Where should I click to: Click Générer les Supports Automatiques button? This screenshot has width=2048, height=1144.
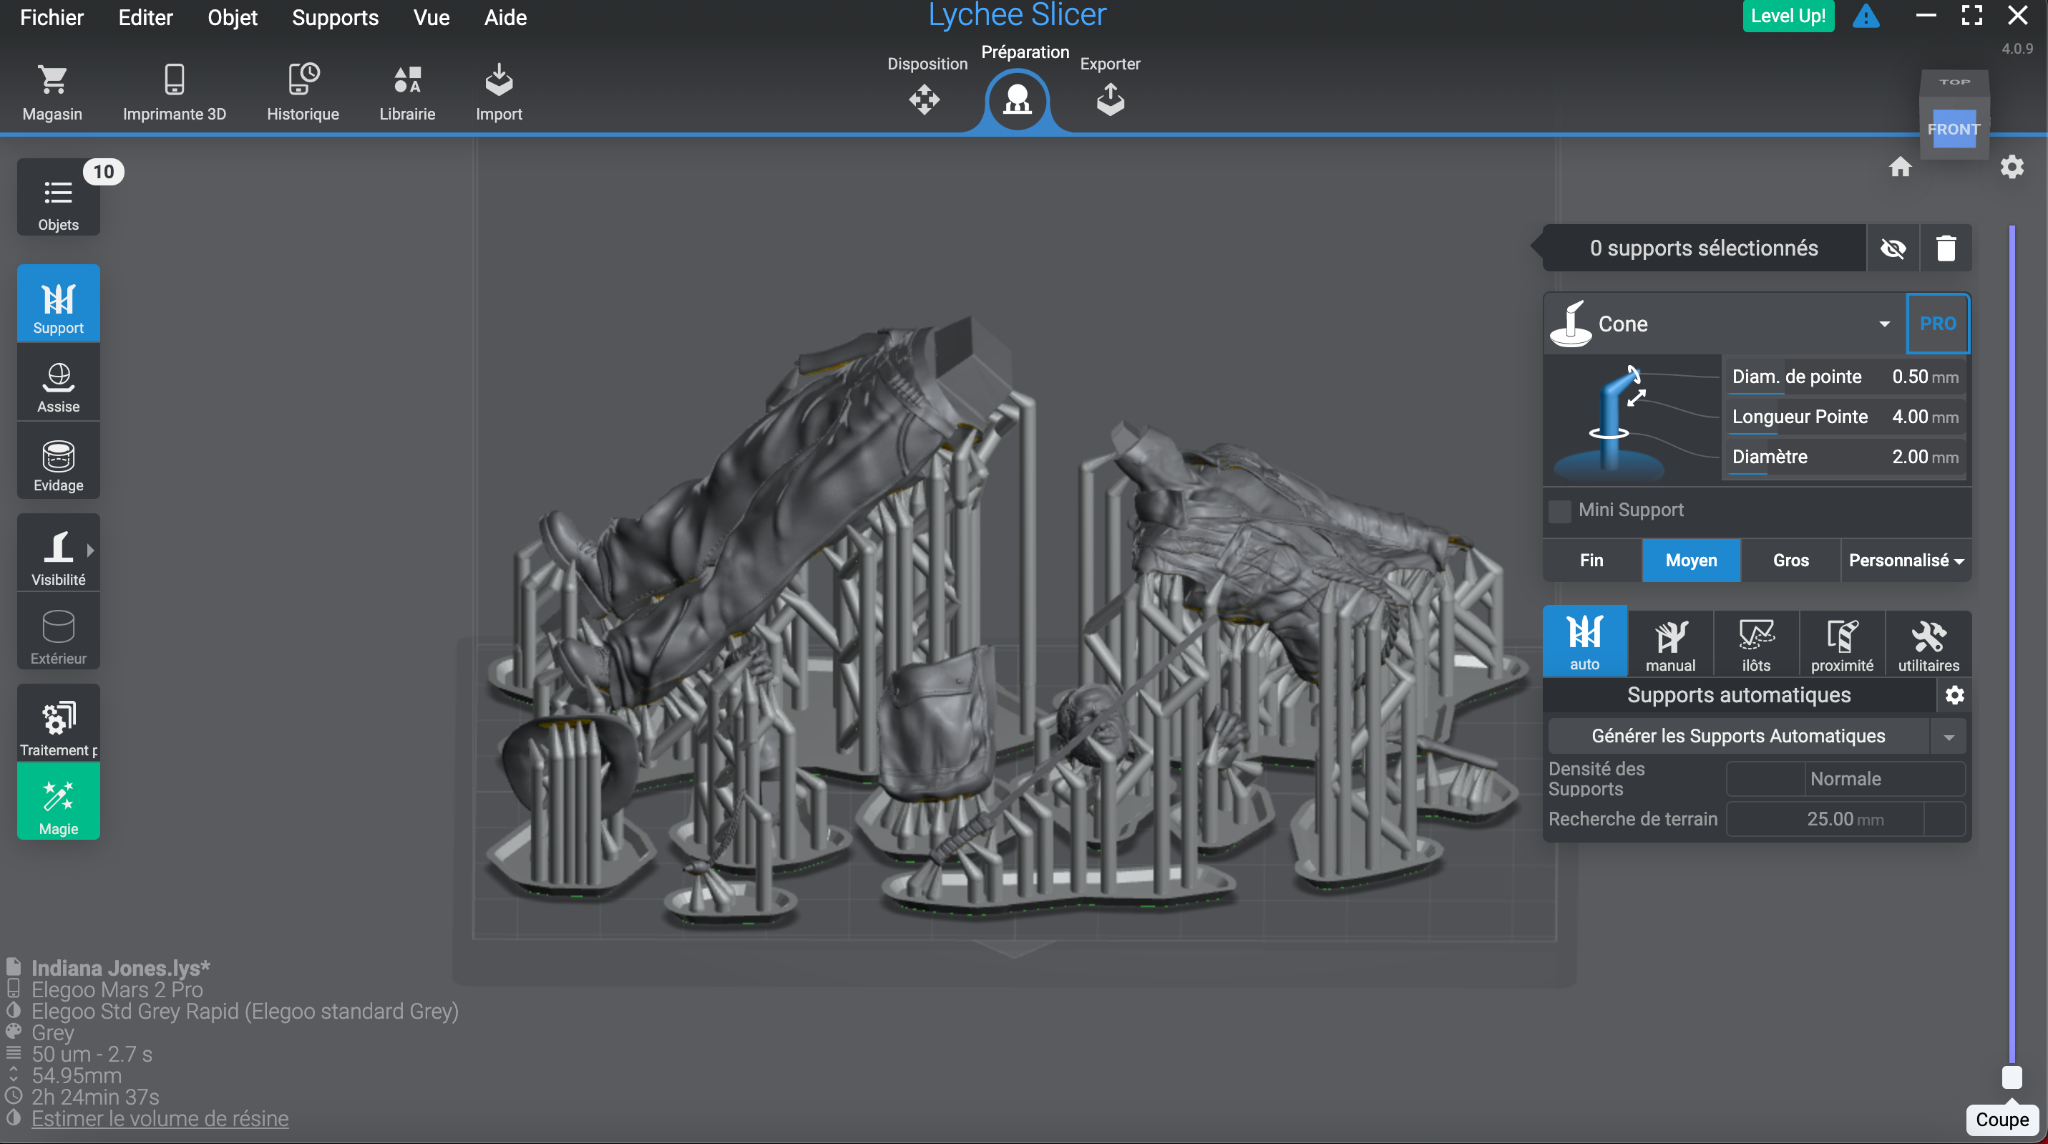coord(1738,737)
